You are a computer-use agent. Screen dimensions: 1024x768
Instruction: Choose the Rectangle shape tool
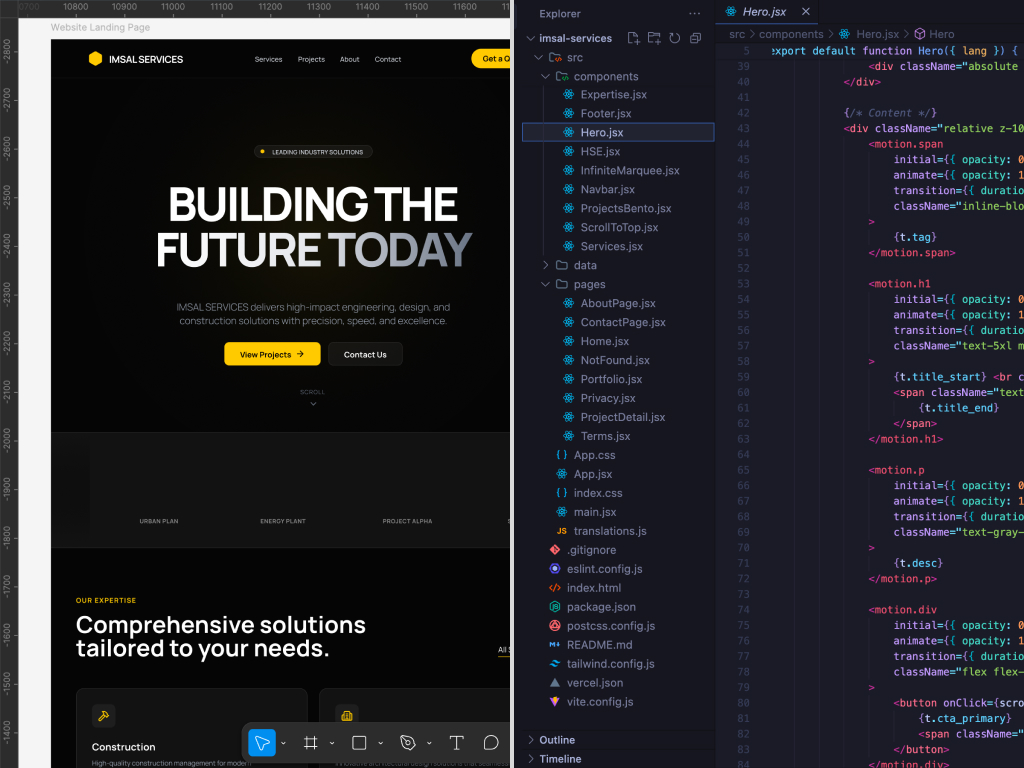(359, 743)
